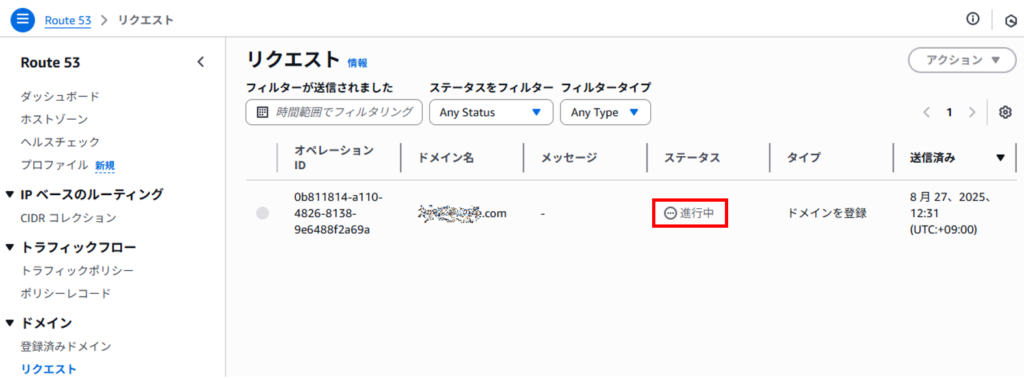Click the info circle icon in top bar
Viewport: 1024px width, 378px height.
tap(973, 19)
